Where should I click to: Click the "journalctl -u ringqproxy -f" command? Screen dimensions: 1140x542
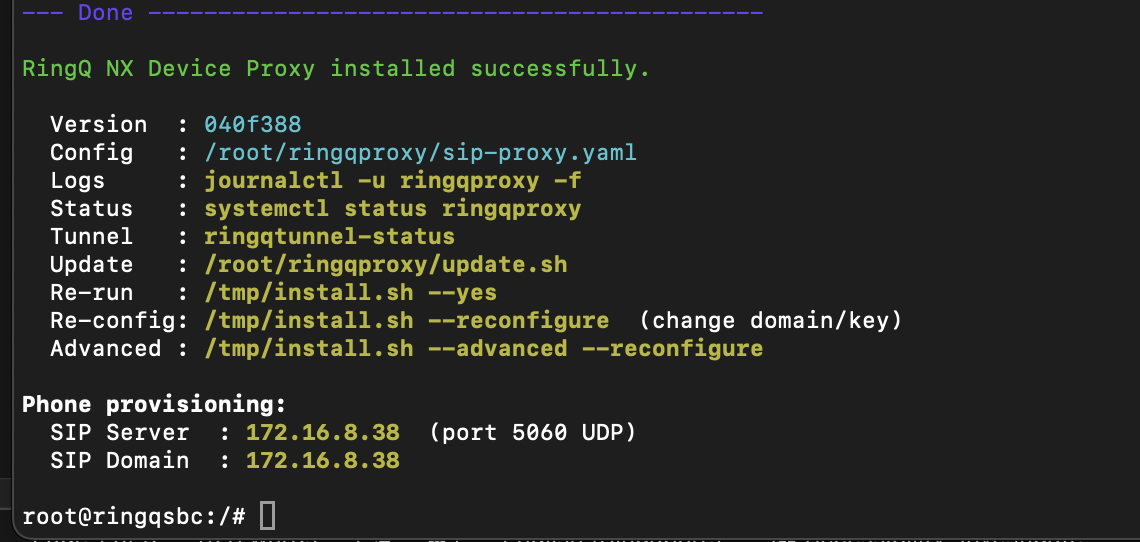(393, 181)
